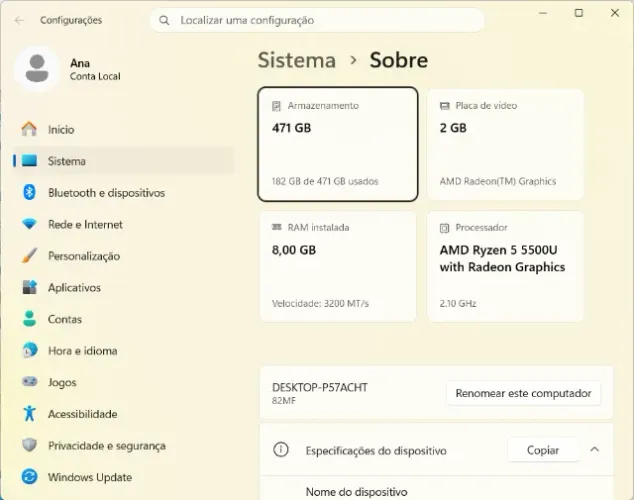Open Acessibilidade settings
The image size is (634, 500).
click(123, 414)
